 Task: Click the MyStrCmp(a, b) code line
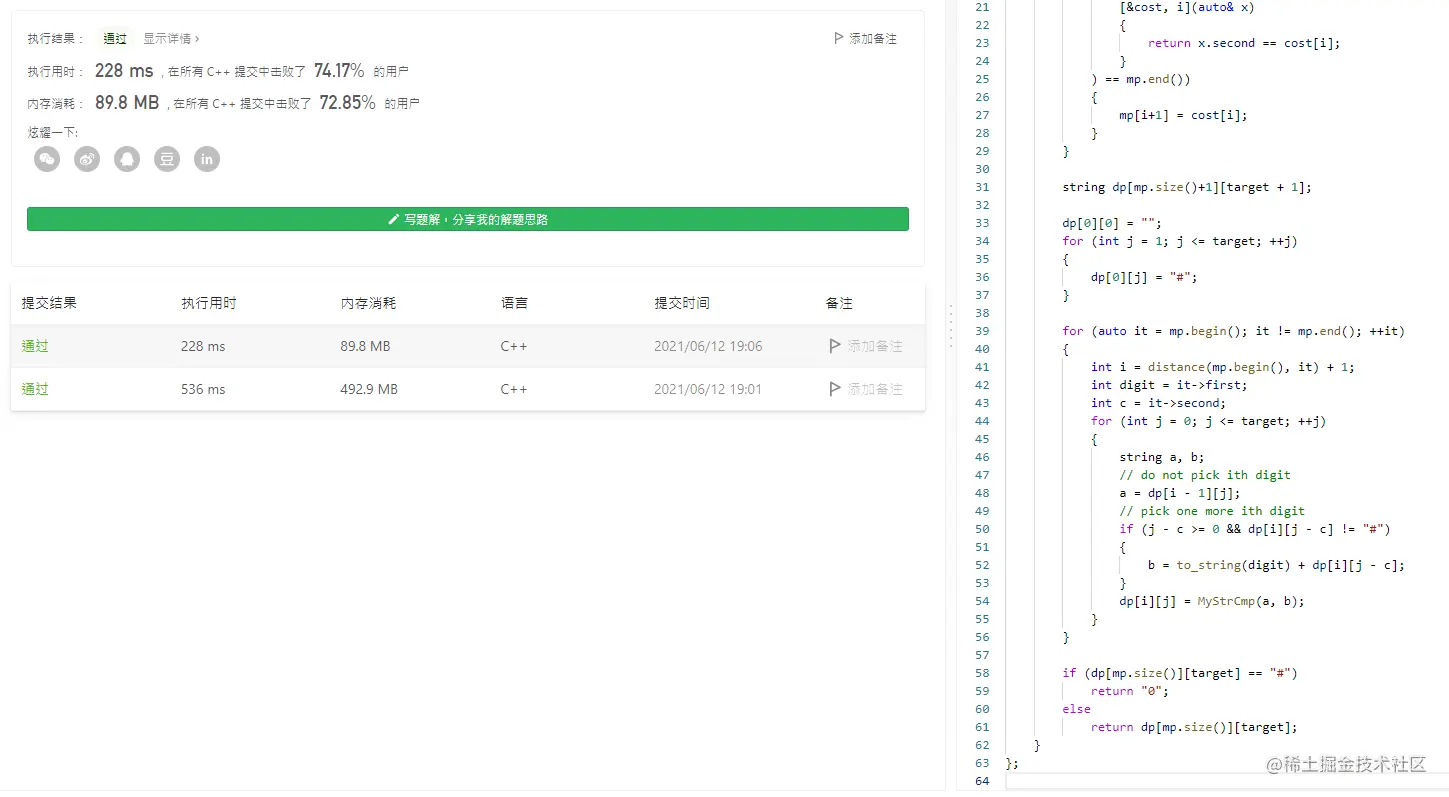coord(1212,601)
